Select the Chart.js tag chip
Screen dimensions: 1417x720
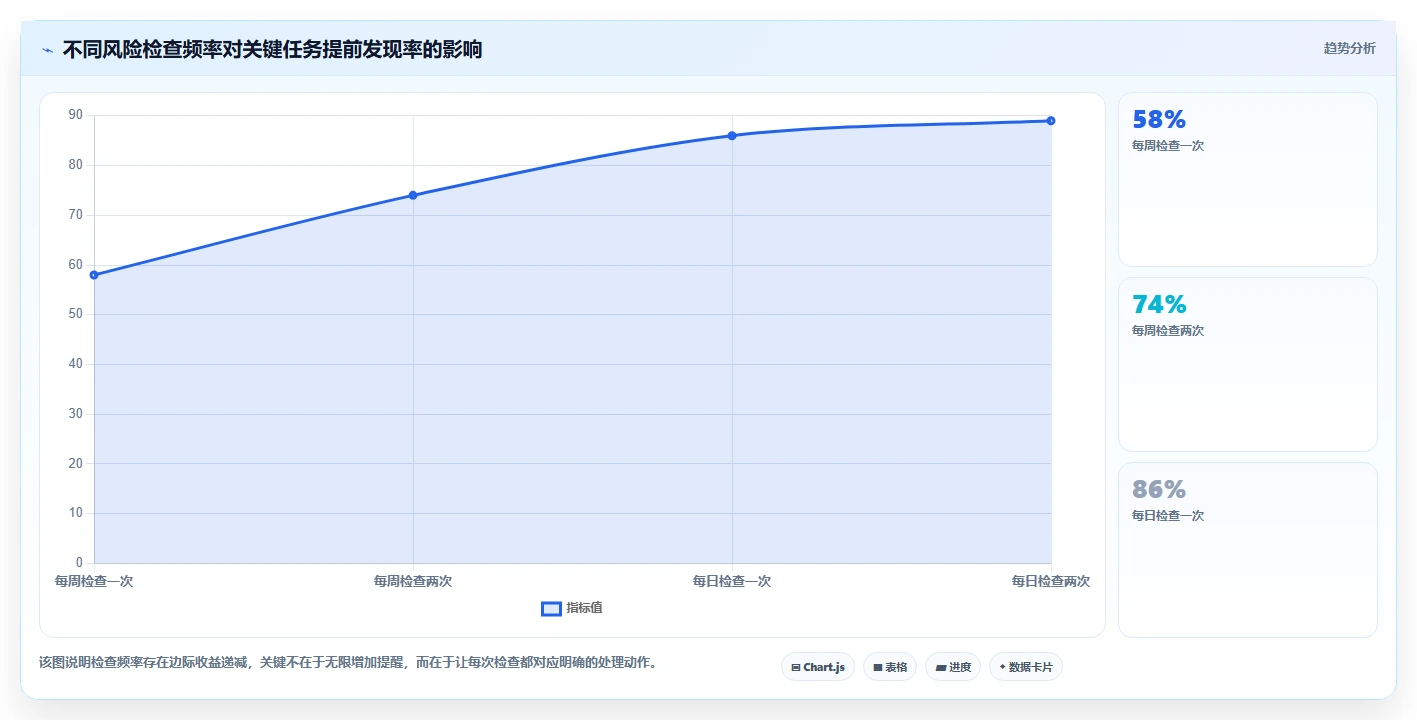click(818, 667)
